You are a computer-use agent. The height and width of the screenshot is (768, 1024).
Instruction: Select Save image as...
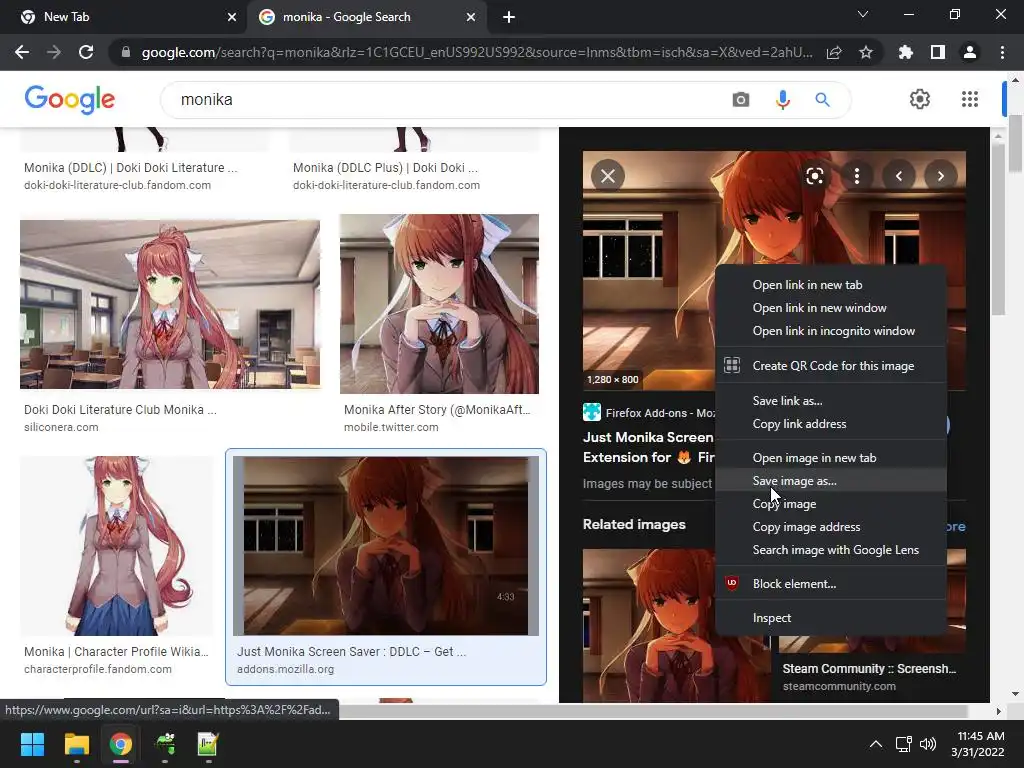click(x=831, y=481)
